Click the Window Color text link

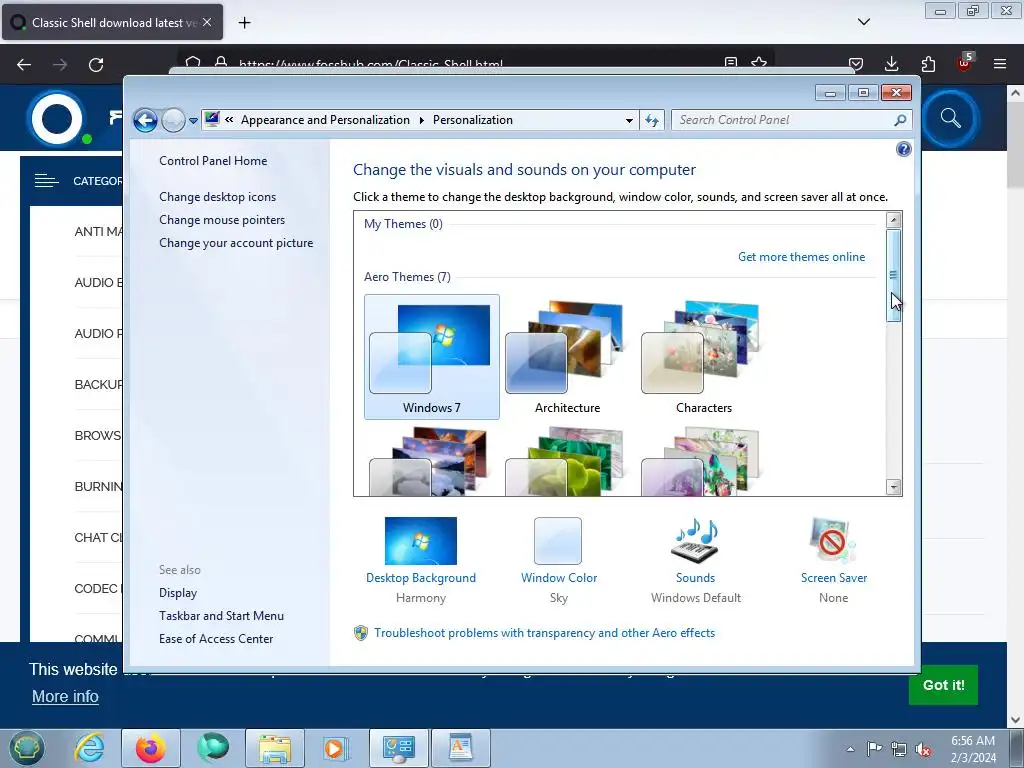pos(559,578)
